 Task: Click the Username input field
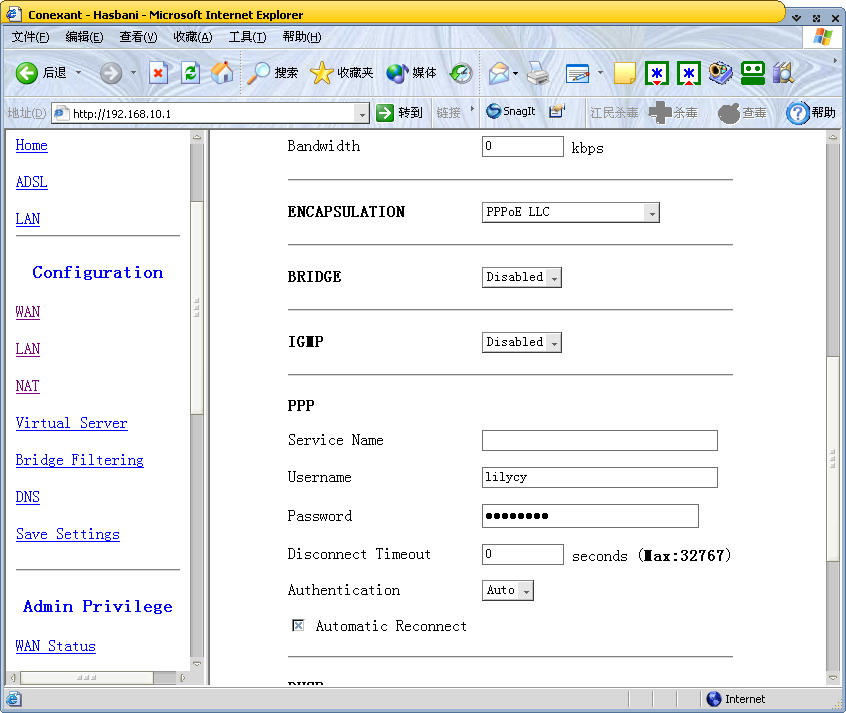click(x=599, y=477)
